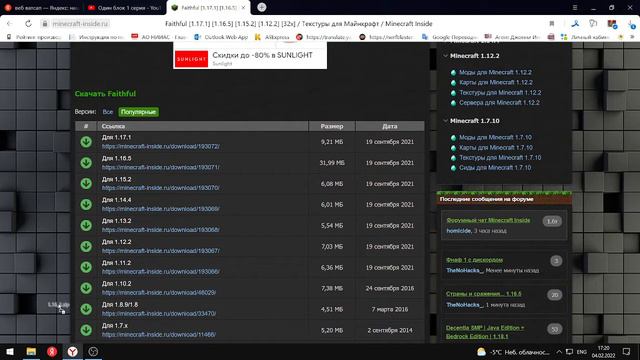Open the browser hamburger menu

tap(575, 7)
